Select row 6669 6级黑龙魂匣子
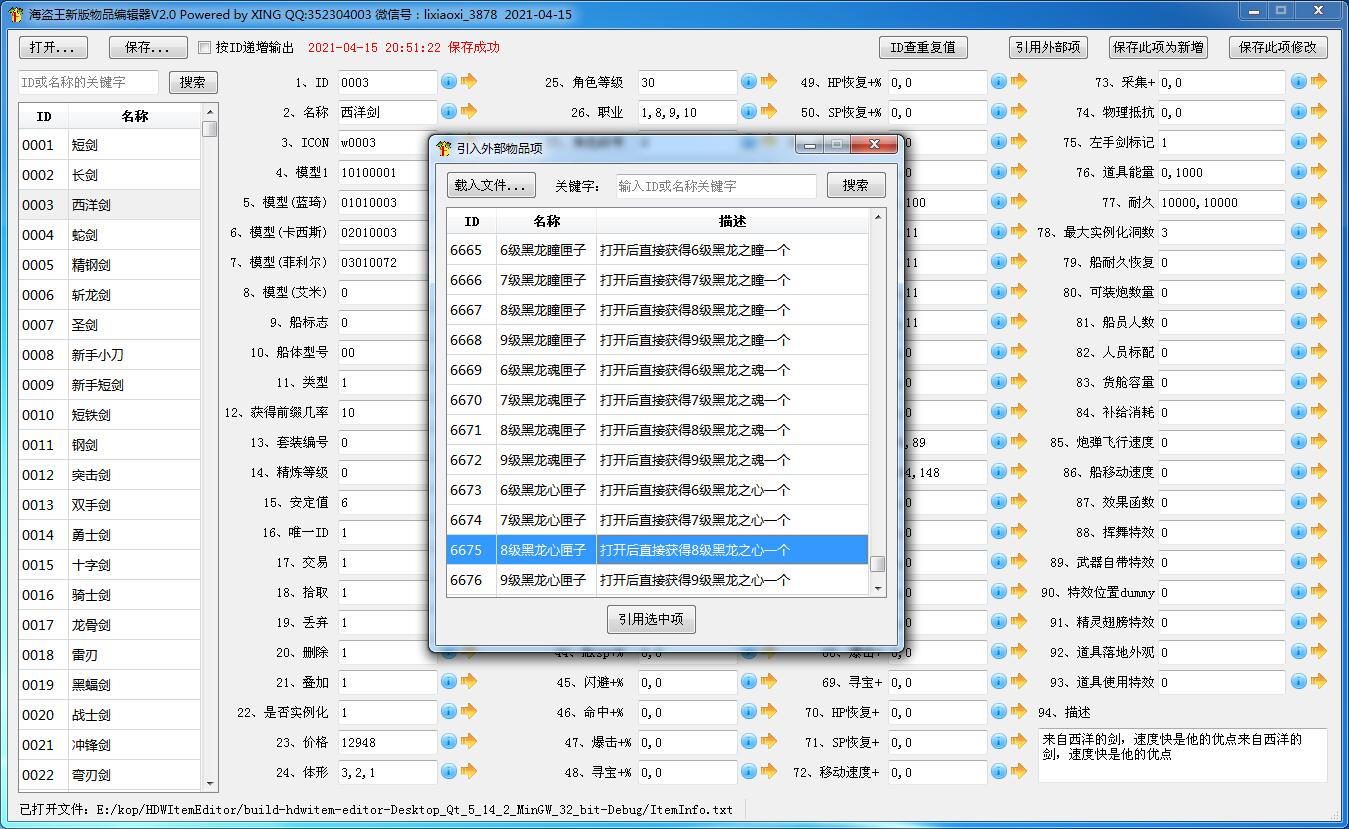The image size is (1349, 829). (x=657, y=370)
